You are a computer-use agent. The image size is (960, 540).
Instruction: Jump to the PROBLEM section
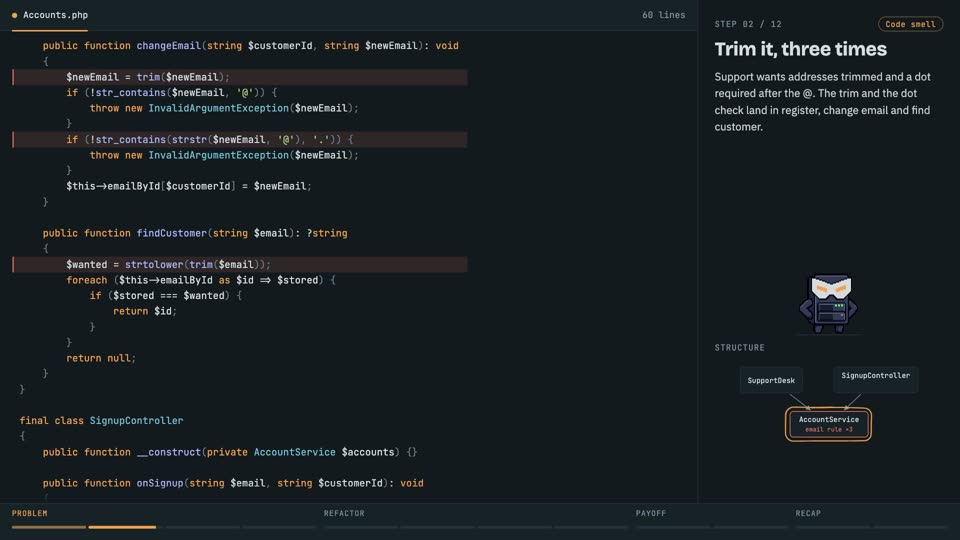[x=29, y=513]
